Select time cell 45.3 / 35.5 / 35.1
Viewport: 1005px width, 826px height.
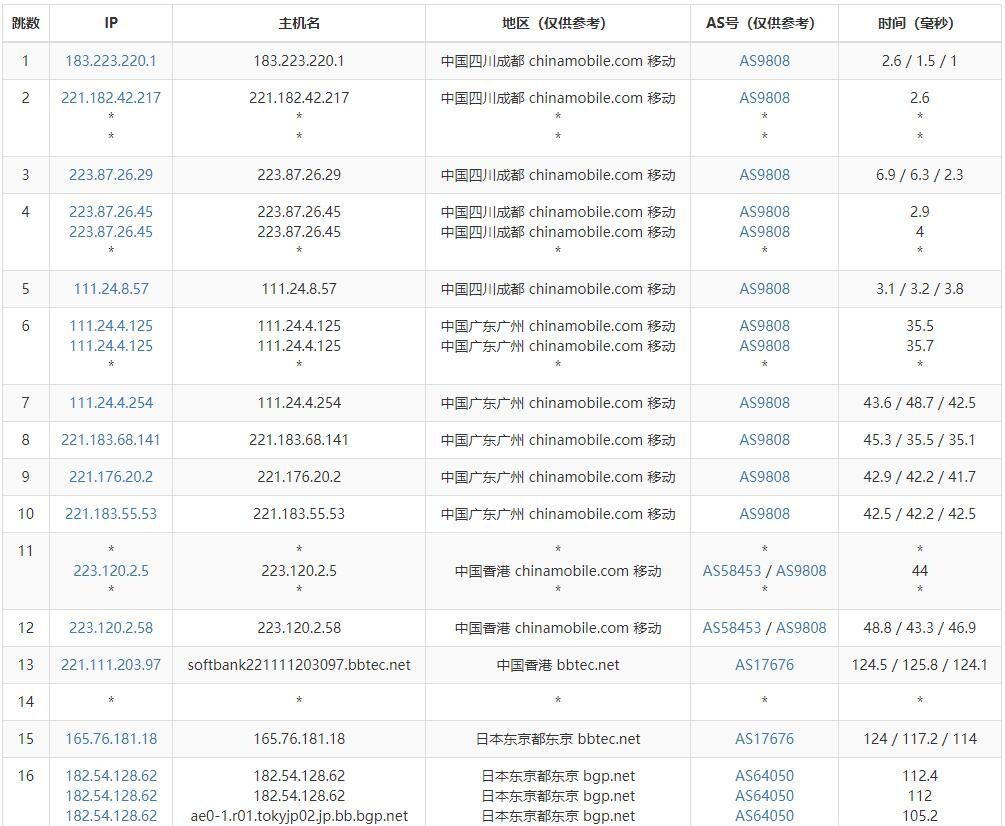pos(920,440)
